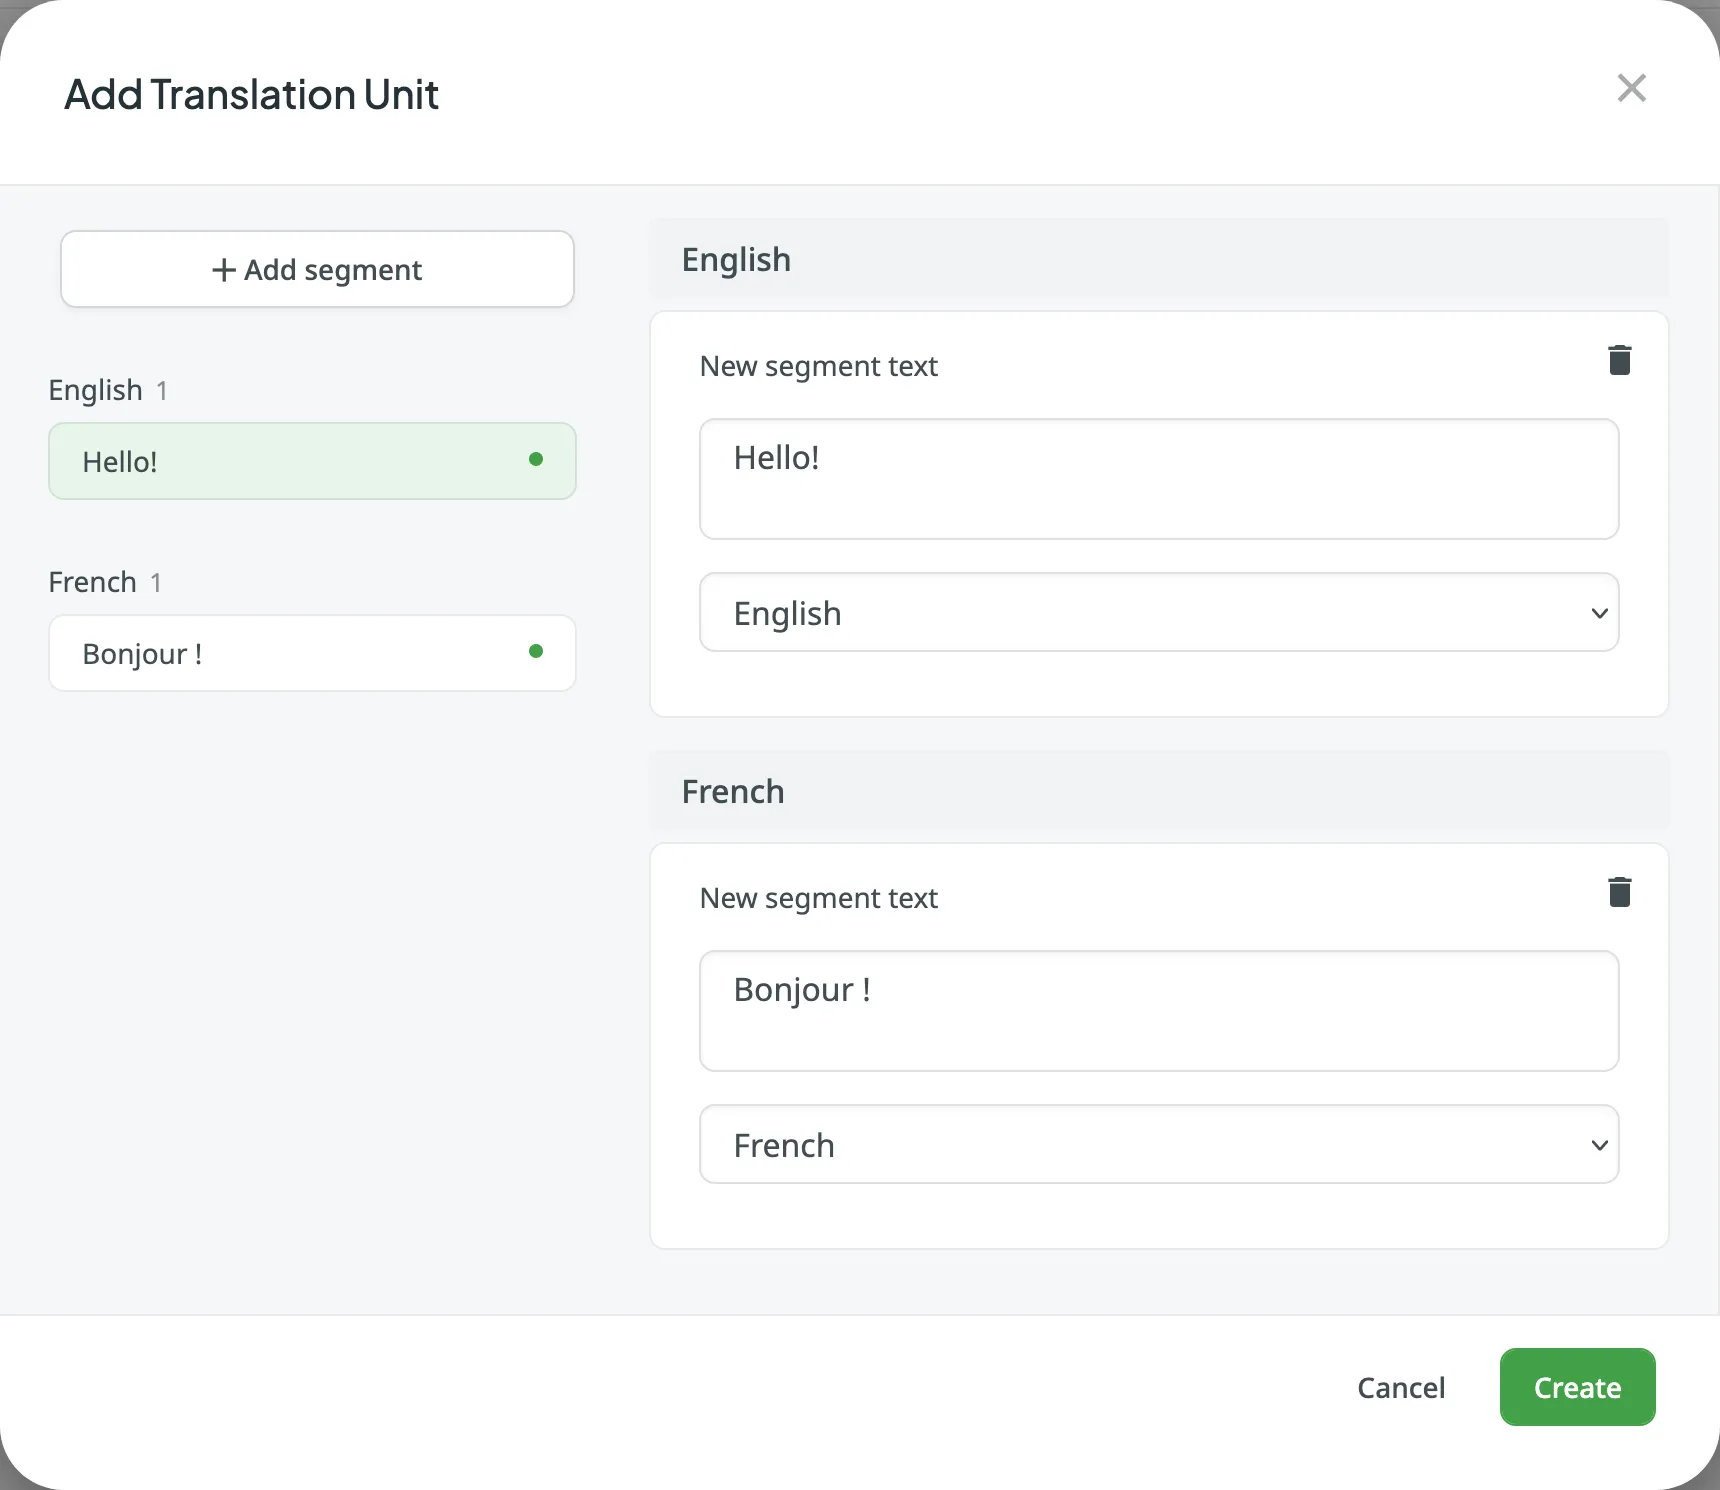Click the chevron on French language selector
Screen dimensions: 1720x1490
(1599, 1145)
